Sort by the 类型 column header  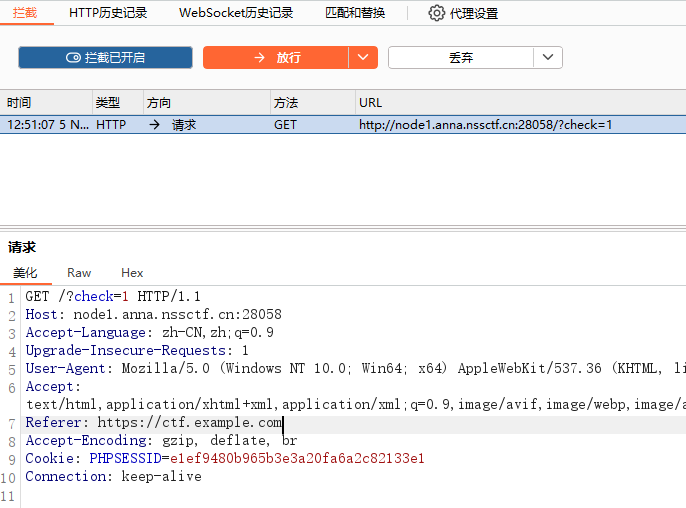pos(118,103)
